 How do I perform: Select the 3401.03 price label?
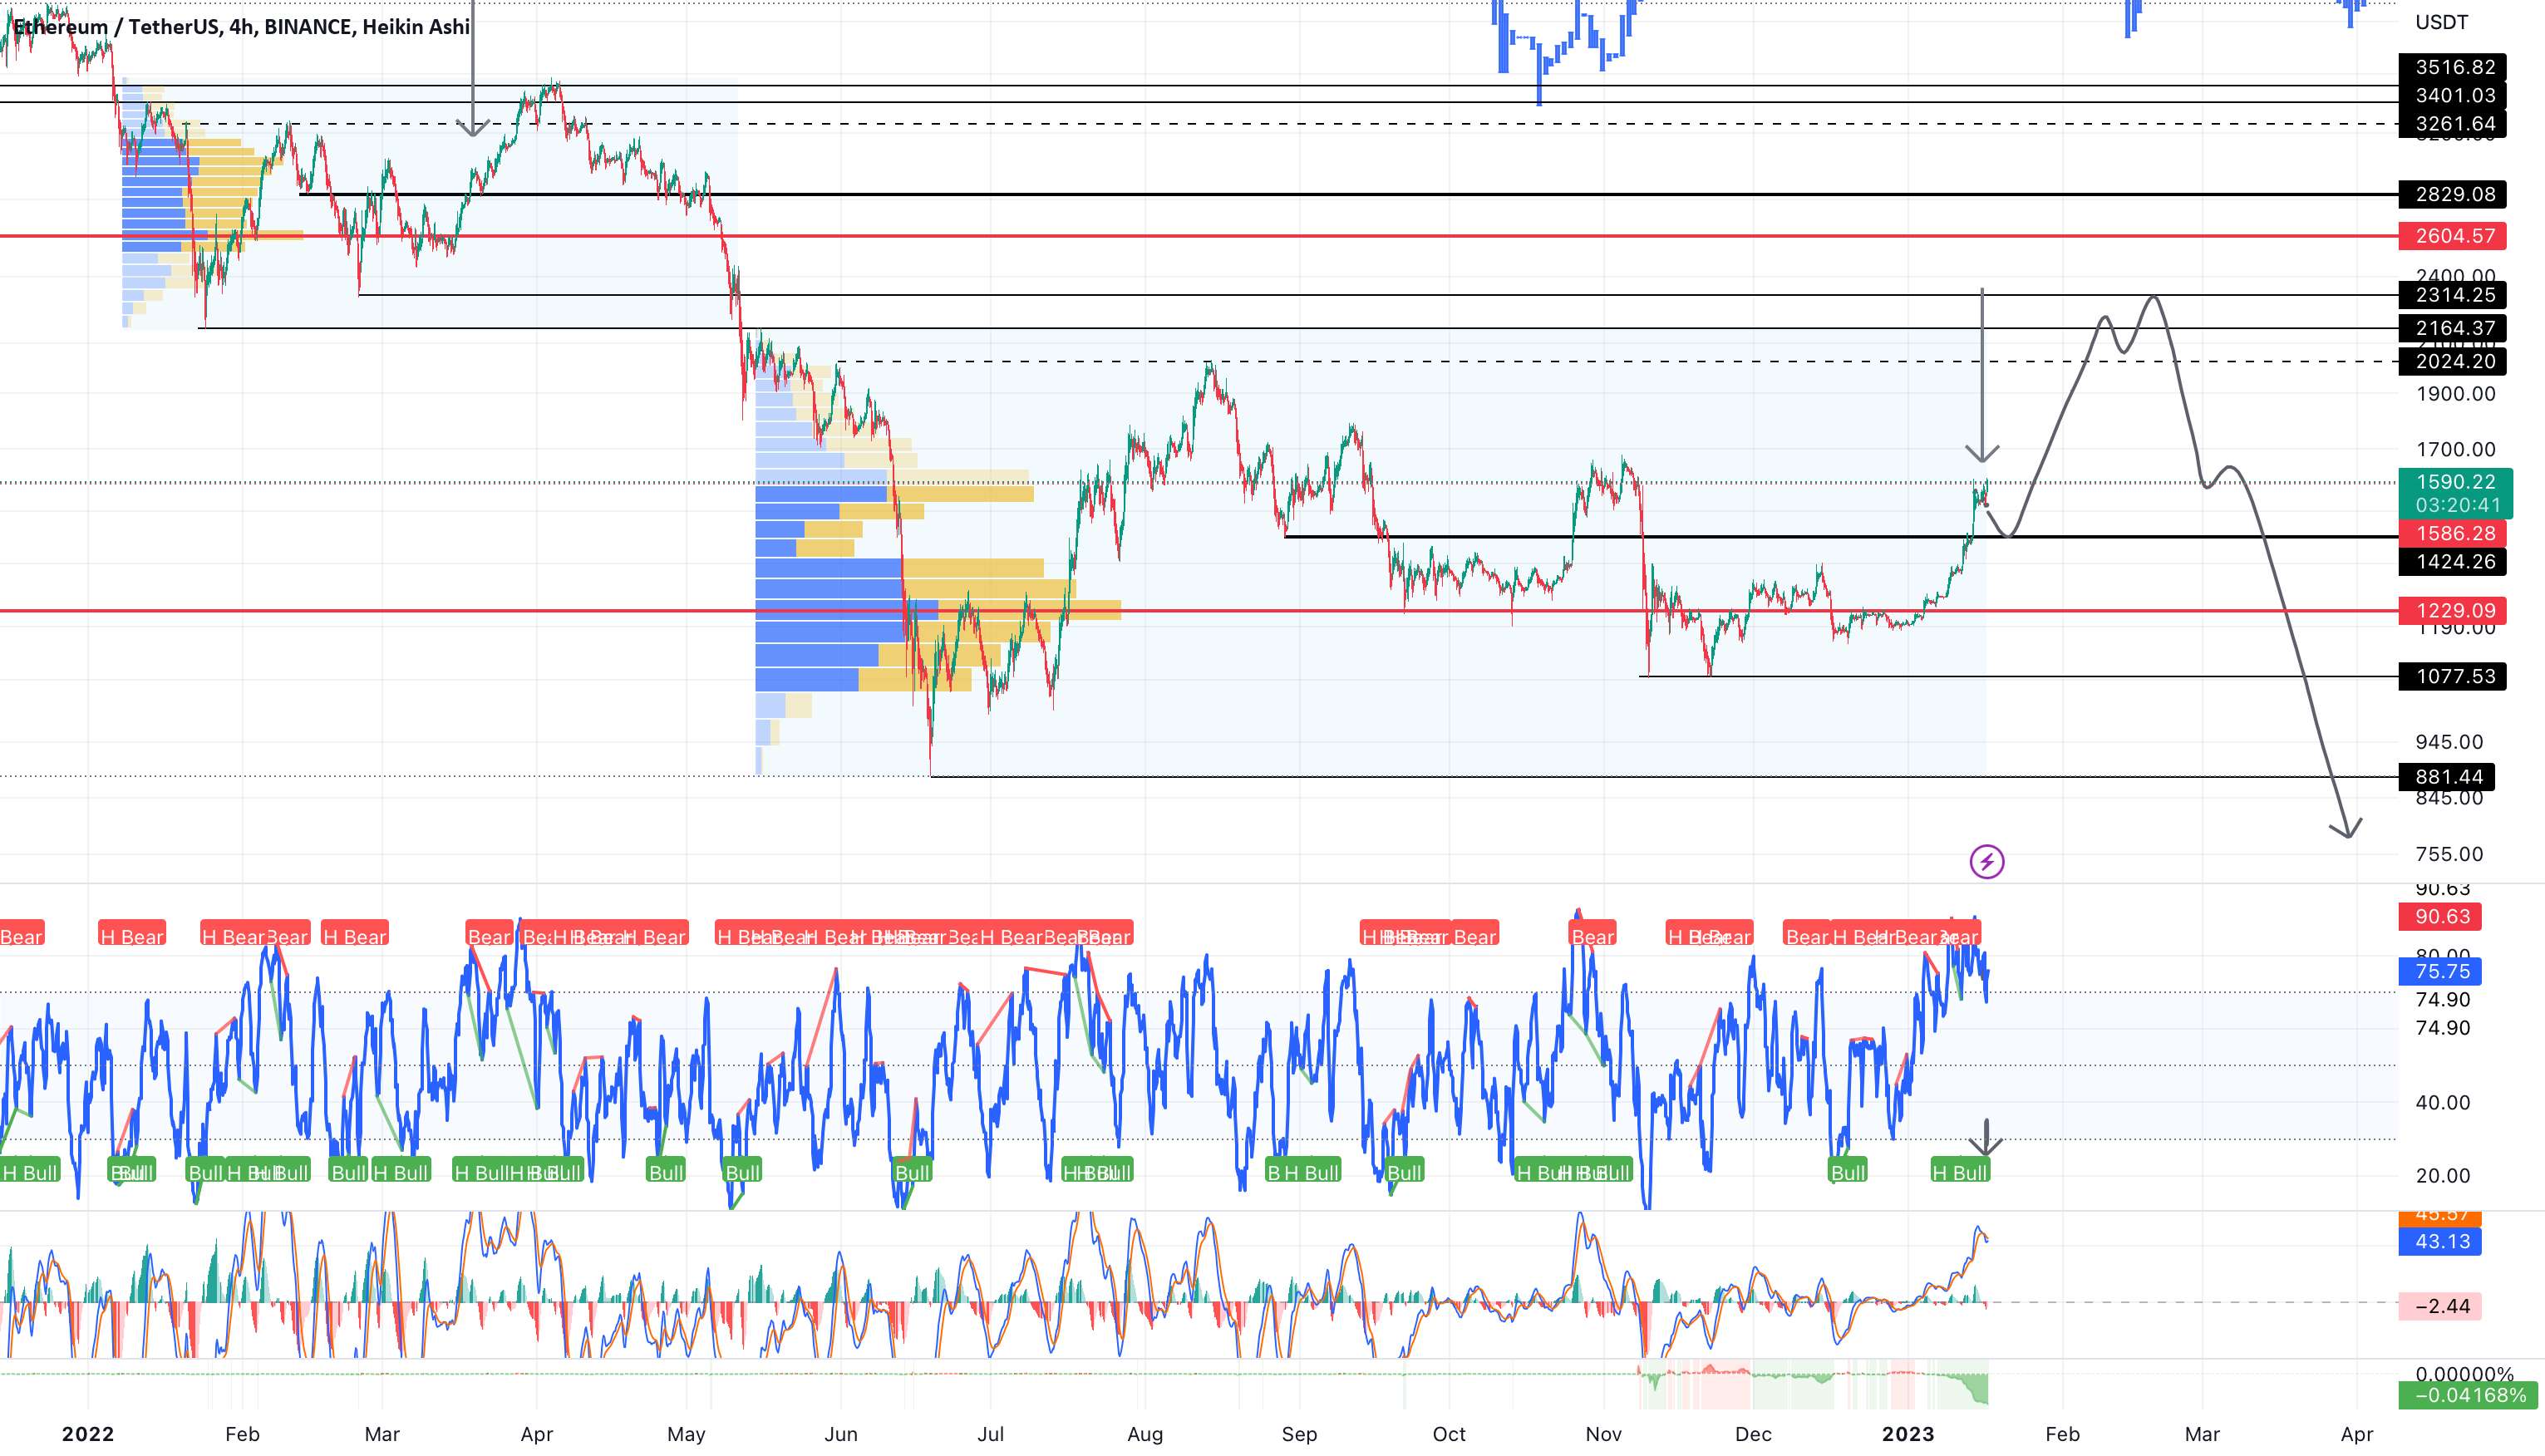pos(2452,95)
